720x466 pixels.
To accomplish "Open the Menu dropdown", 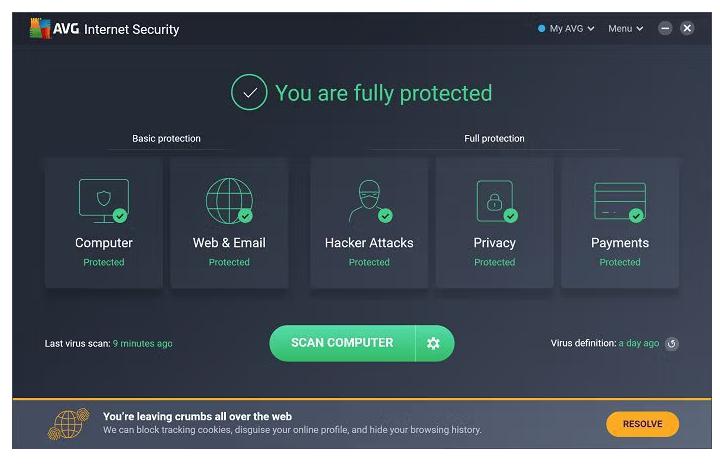I will [x=625, y=29].
